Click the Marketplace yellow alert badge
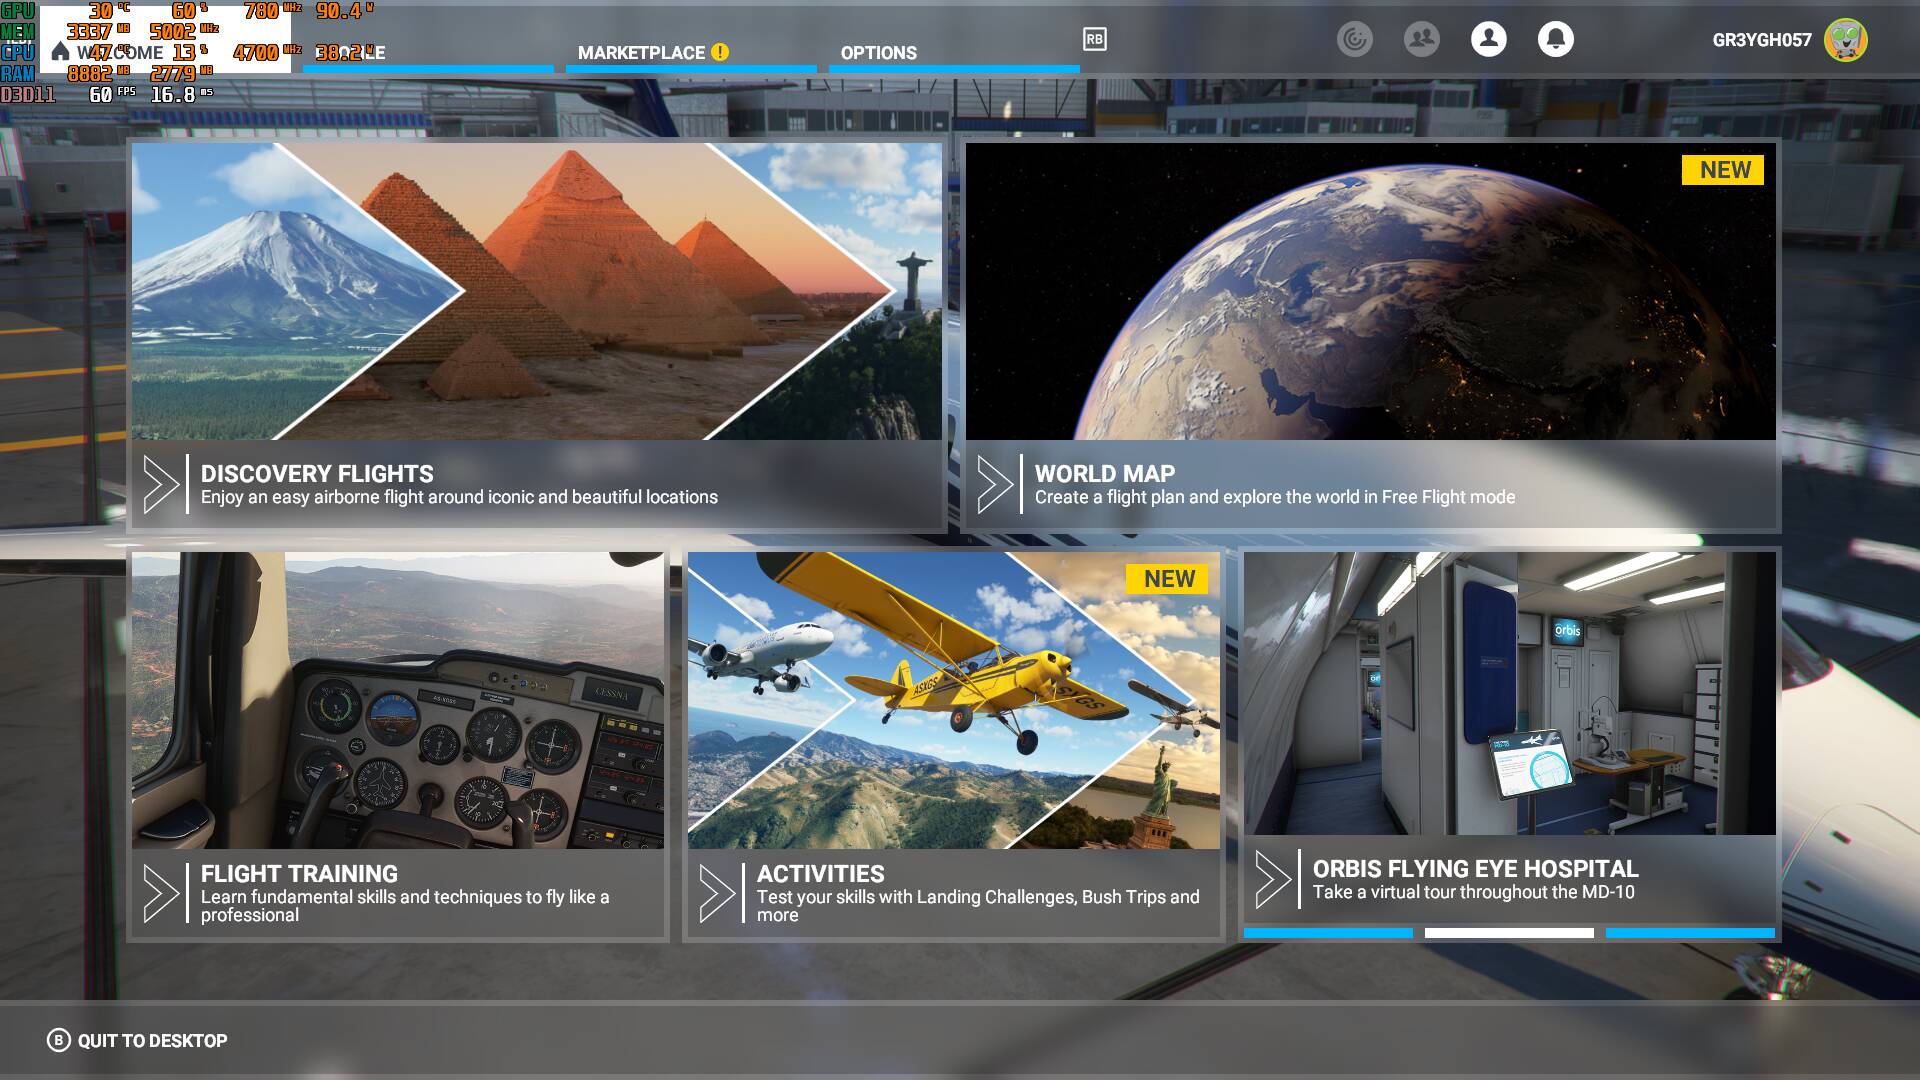1920x1080 pixels. tap(720, 52)
